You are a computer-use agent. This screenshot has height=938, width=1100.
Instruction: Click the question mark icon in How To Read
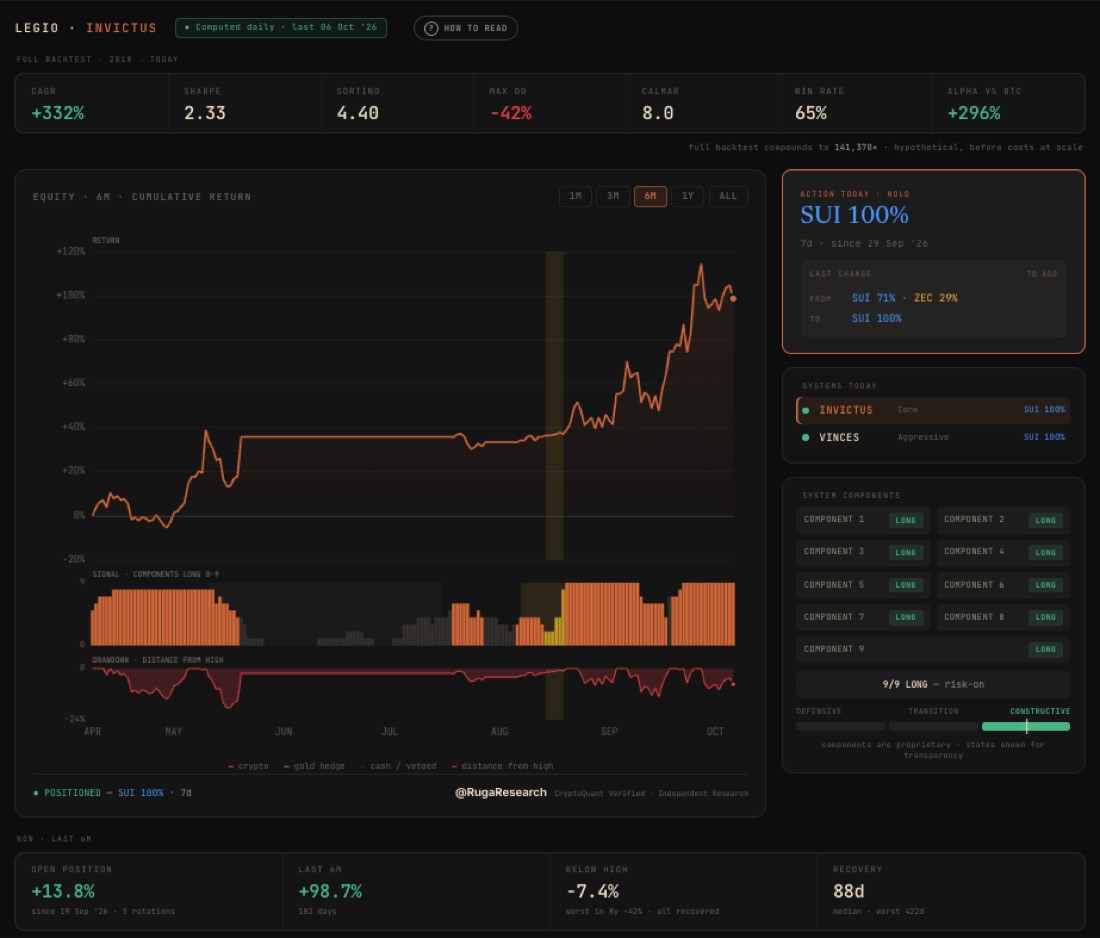pyautogui.click(x=431, y=28)
